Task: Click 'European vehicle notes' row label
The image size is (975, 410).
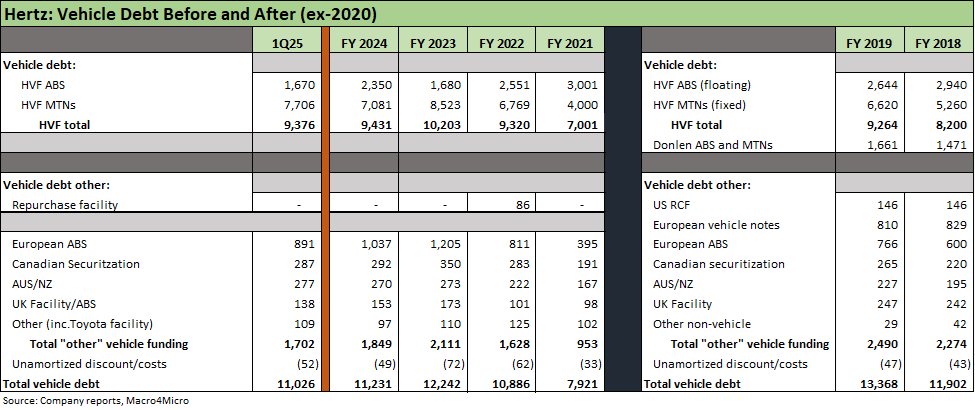Action: [x=716, y=225]
